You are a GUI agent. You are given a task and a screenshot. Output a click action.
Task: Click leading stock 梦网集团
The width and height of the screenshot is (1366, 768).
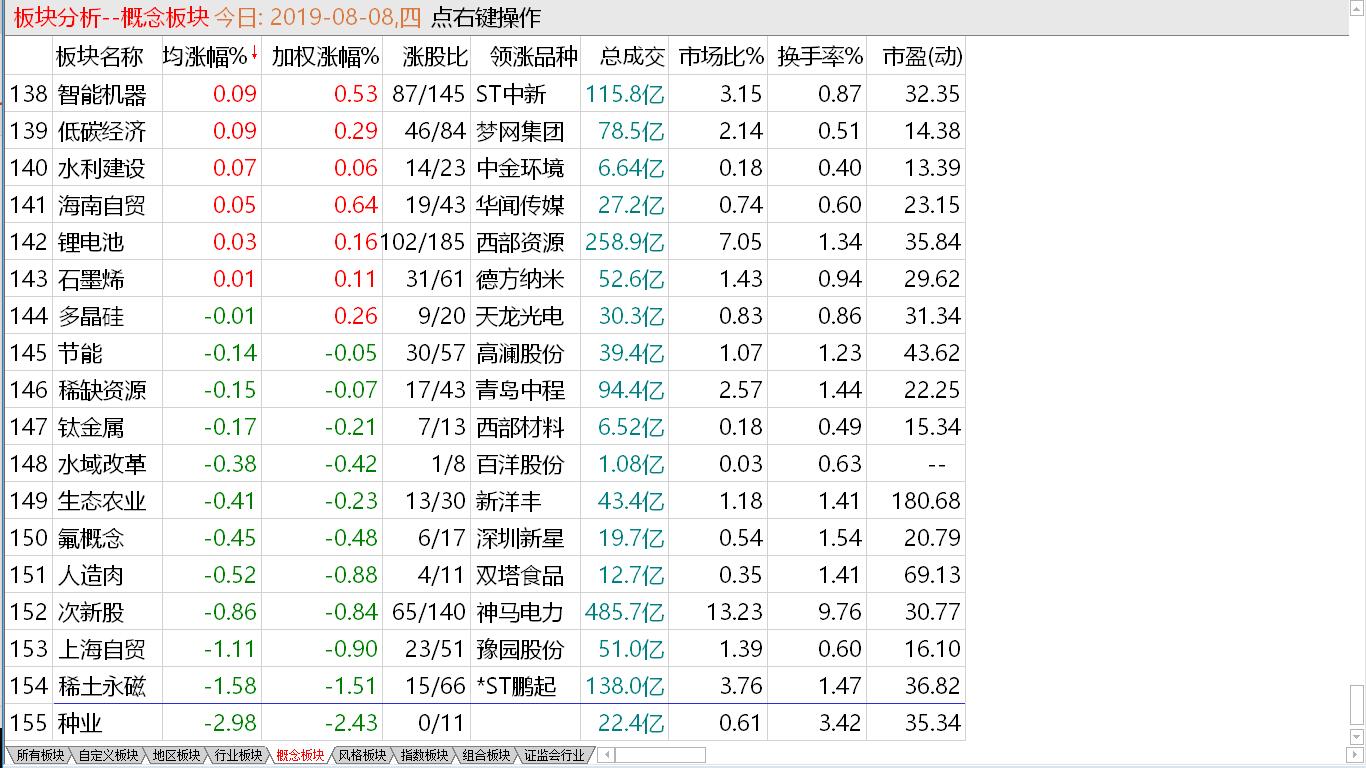pyautogui.click(x=520, y=131)
